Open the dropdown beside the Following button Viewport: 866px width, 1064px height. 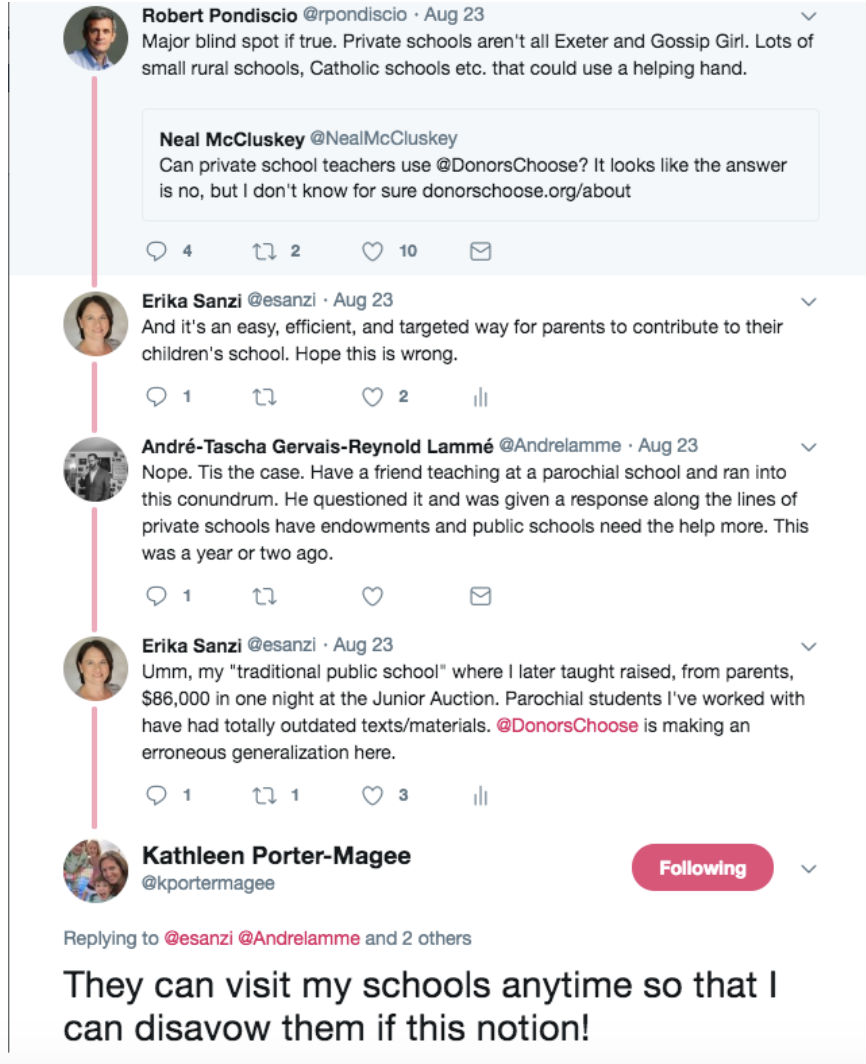click(x=810, y=868)
